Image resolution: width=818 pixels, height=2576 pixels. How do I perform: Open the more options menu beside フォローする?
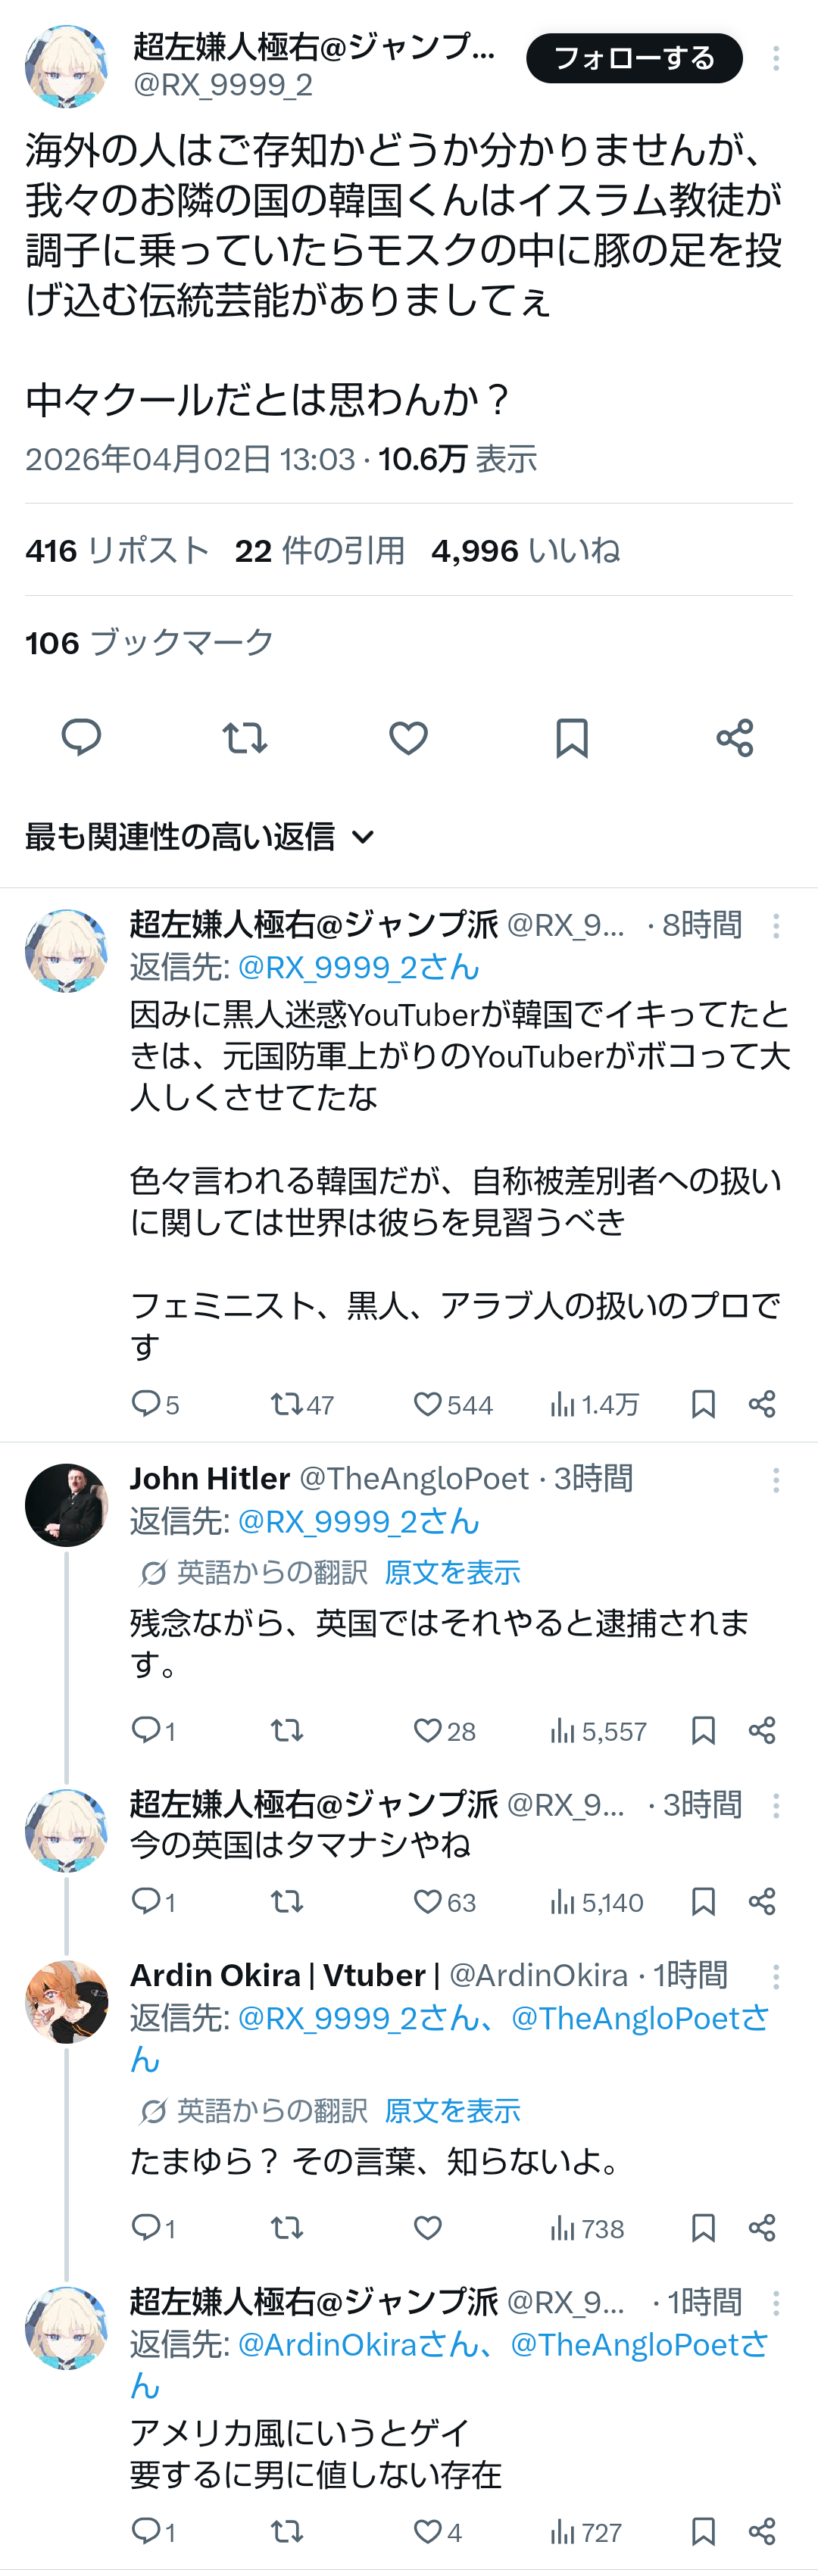776,58
